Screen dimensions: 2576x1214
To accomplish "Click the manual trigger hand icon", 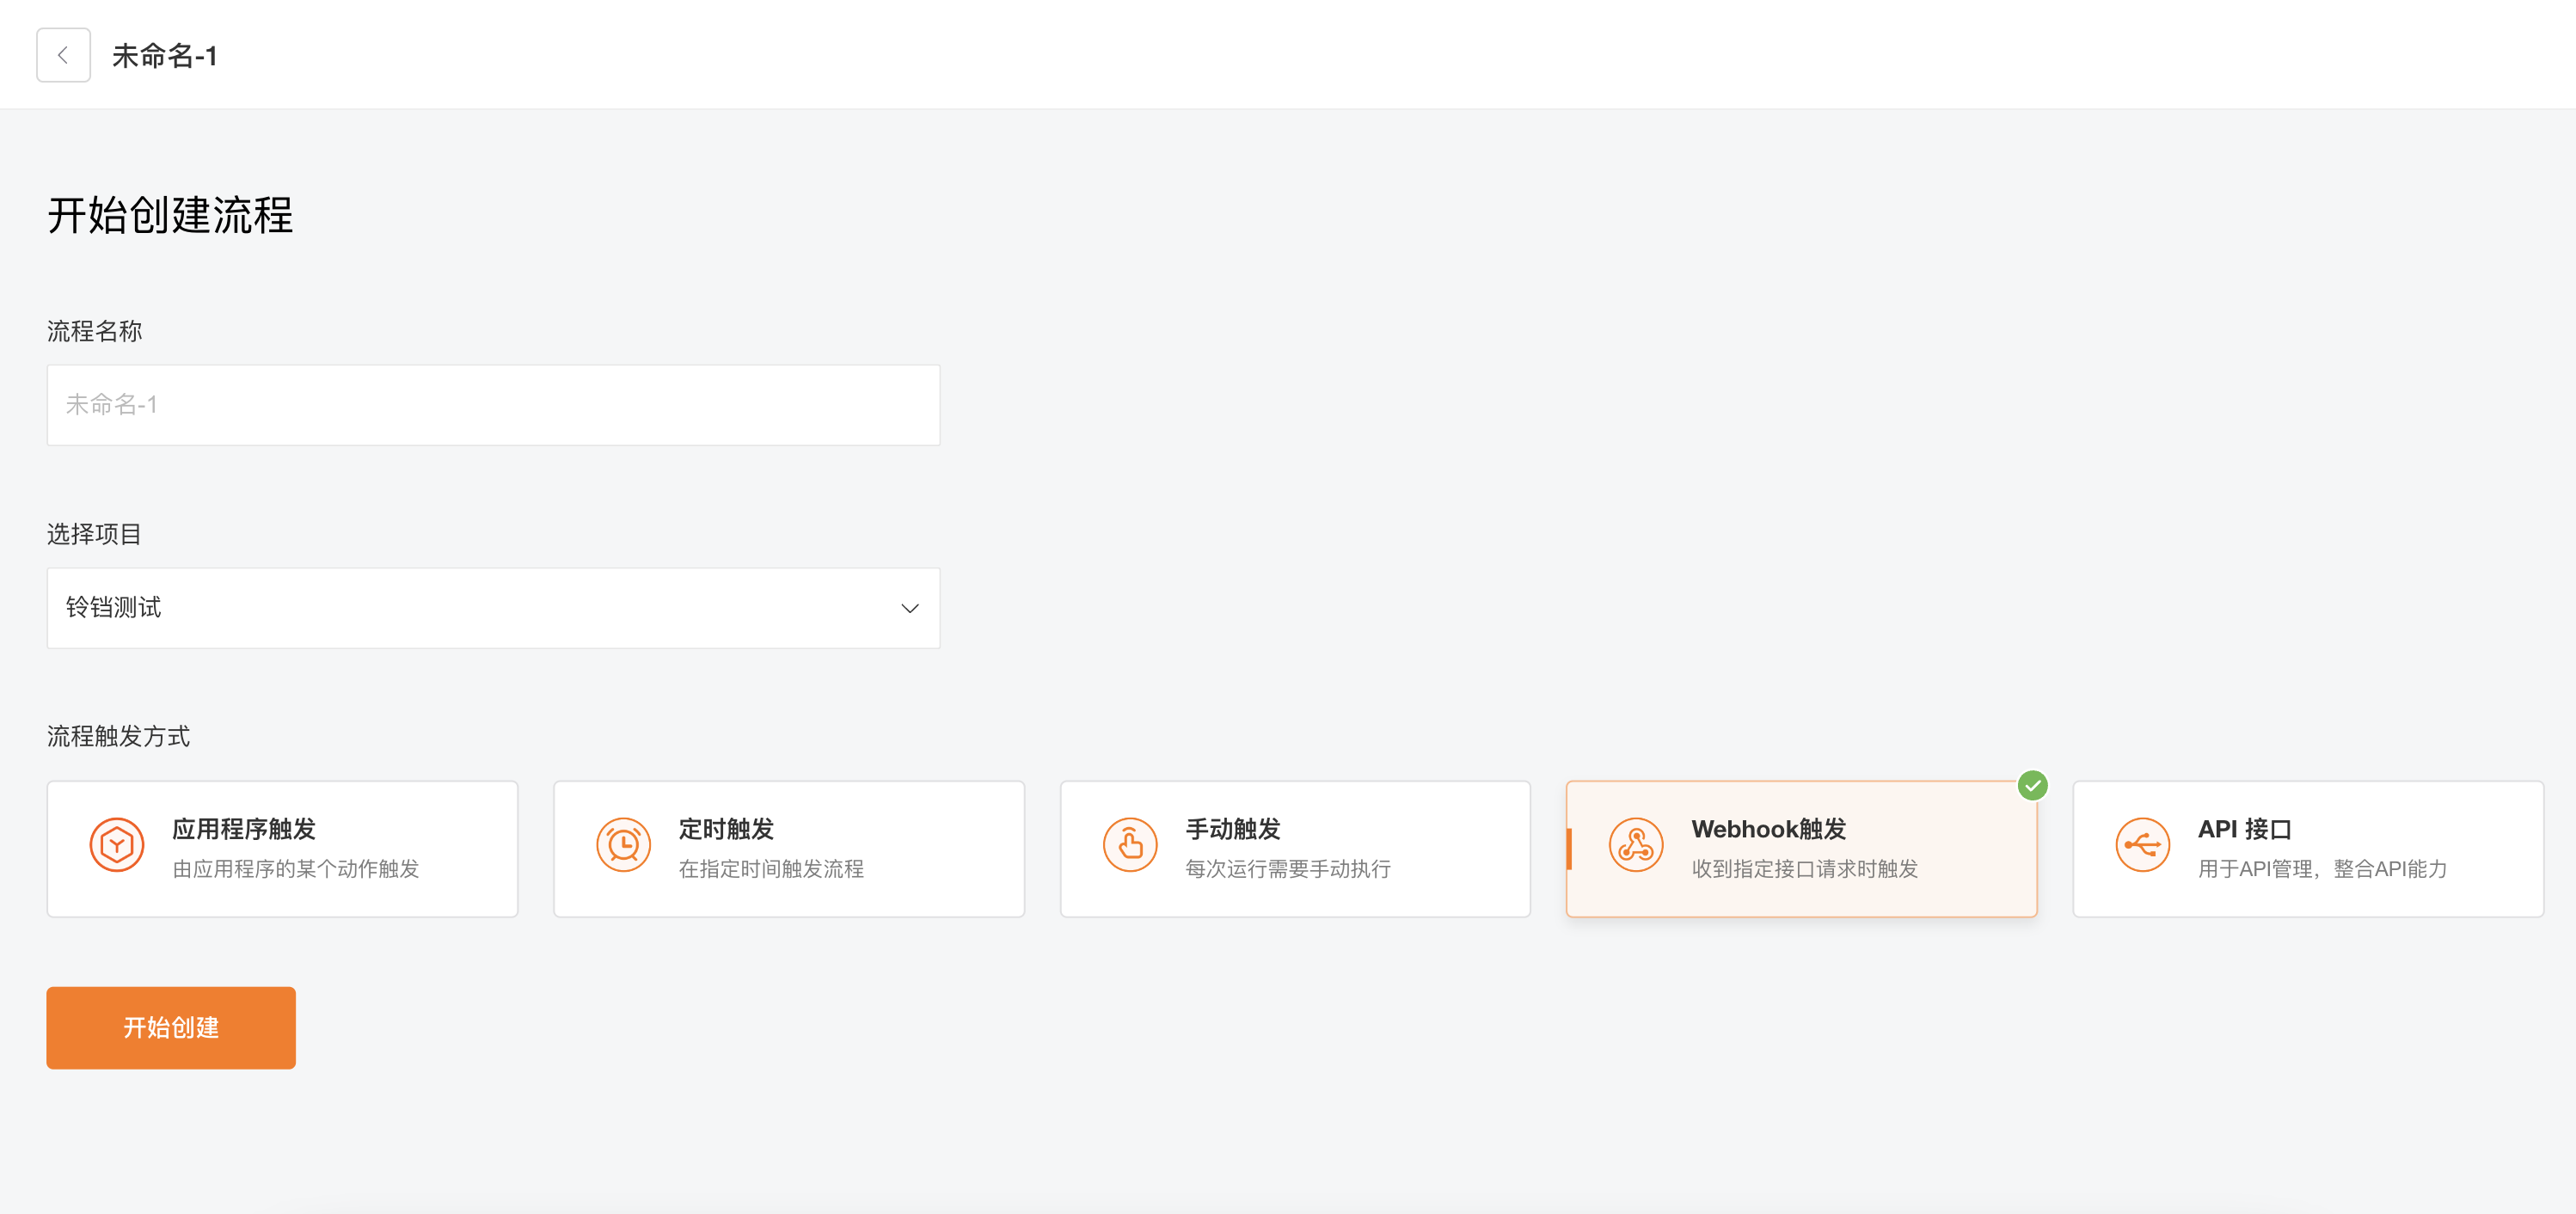I will pos(1130,845).
